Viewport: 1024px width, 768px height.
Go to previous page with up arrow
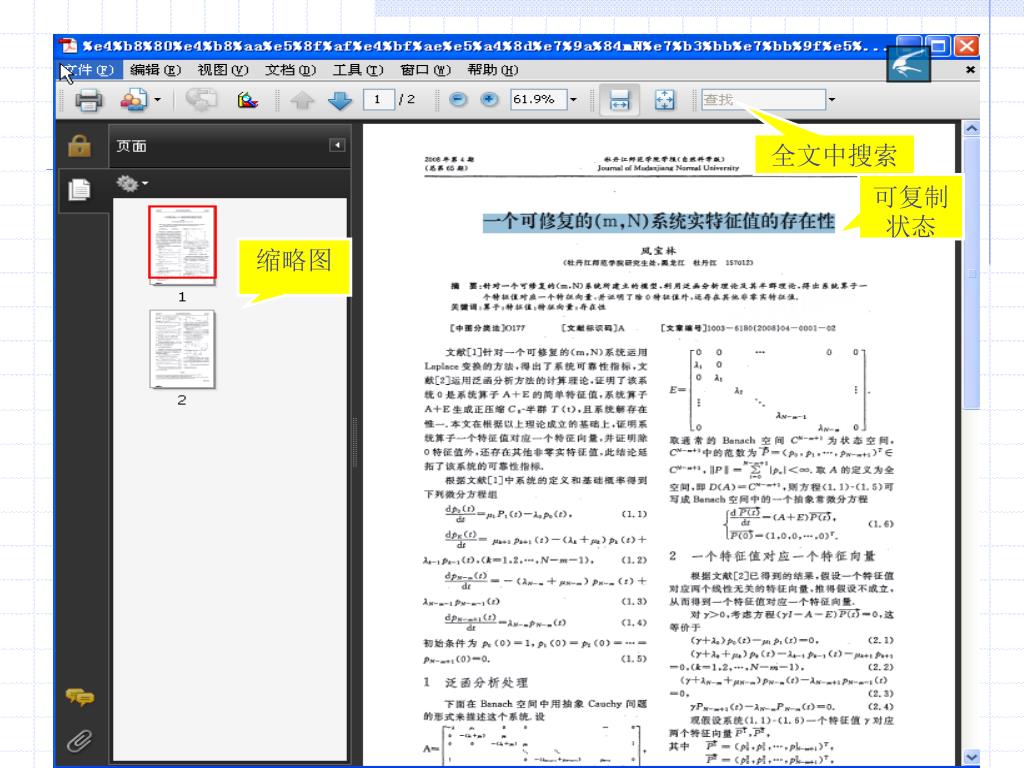pos(302,100)
